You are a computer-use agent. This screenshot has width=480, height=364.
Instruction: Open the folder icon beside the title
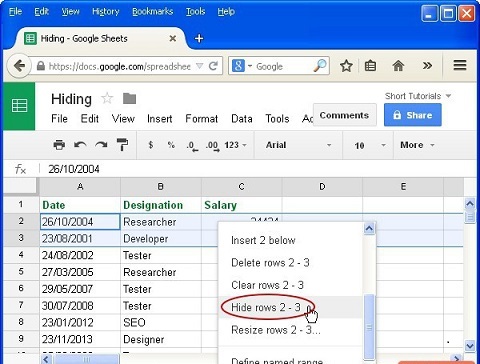pos(129,99)
